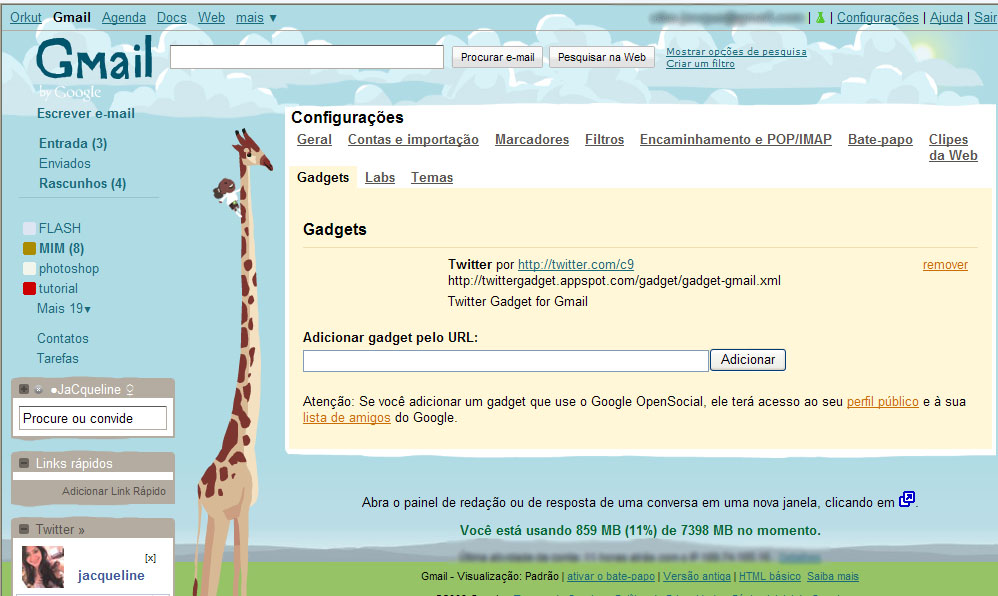Open the Enviados folder
Image resolution: width=998 pixels, height=596 pixels.
point(65,164)
